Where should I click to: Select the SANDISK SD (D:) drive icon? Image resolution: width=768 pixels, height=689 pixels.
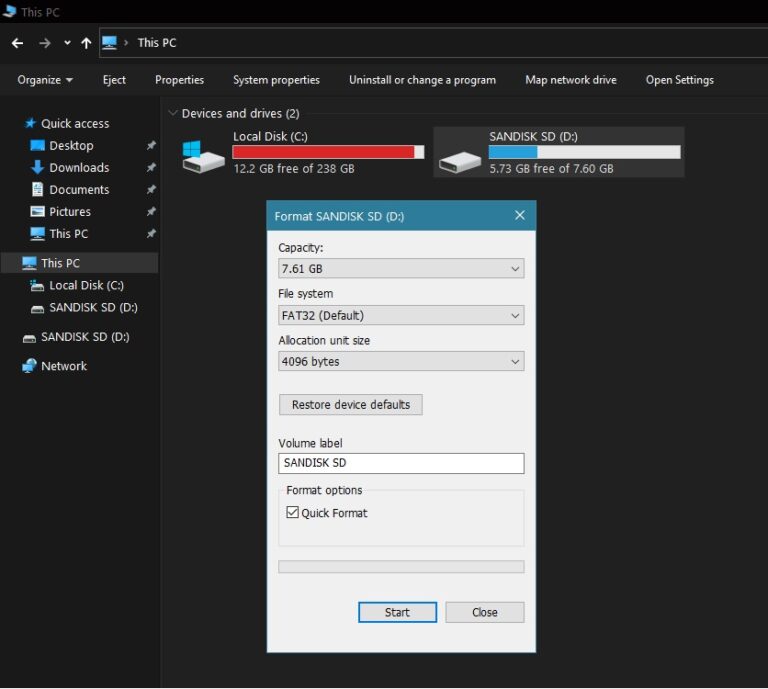pyautogui.click(x=459, y=158)
